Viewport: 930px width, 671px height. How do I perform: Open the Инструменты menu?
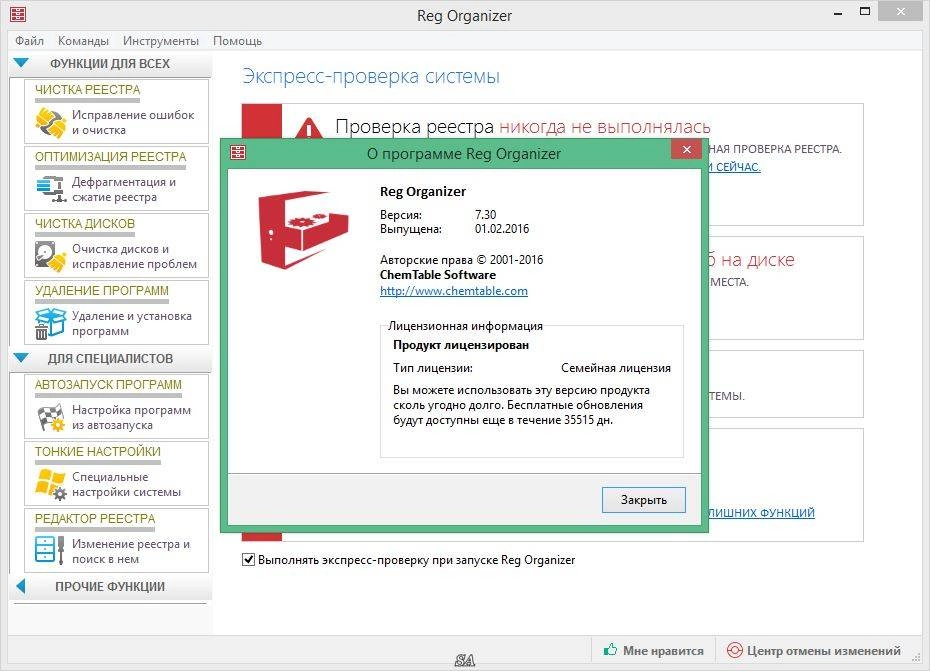pos(161,41)
